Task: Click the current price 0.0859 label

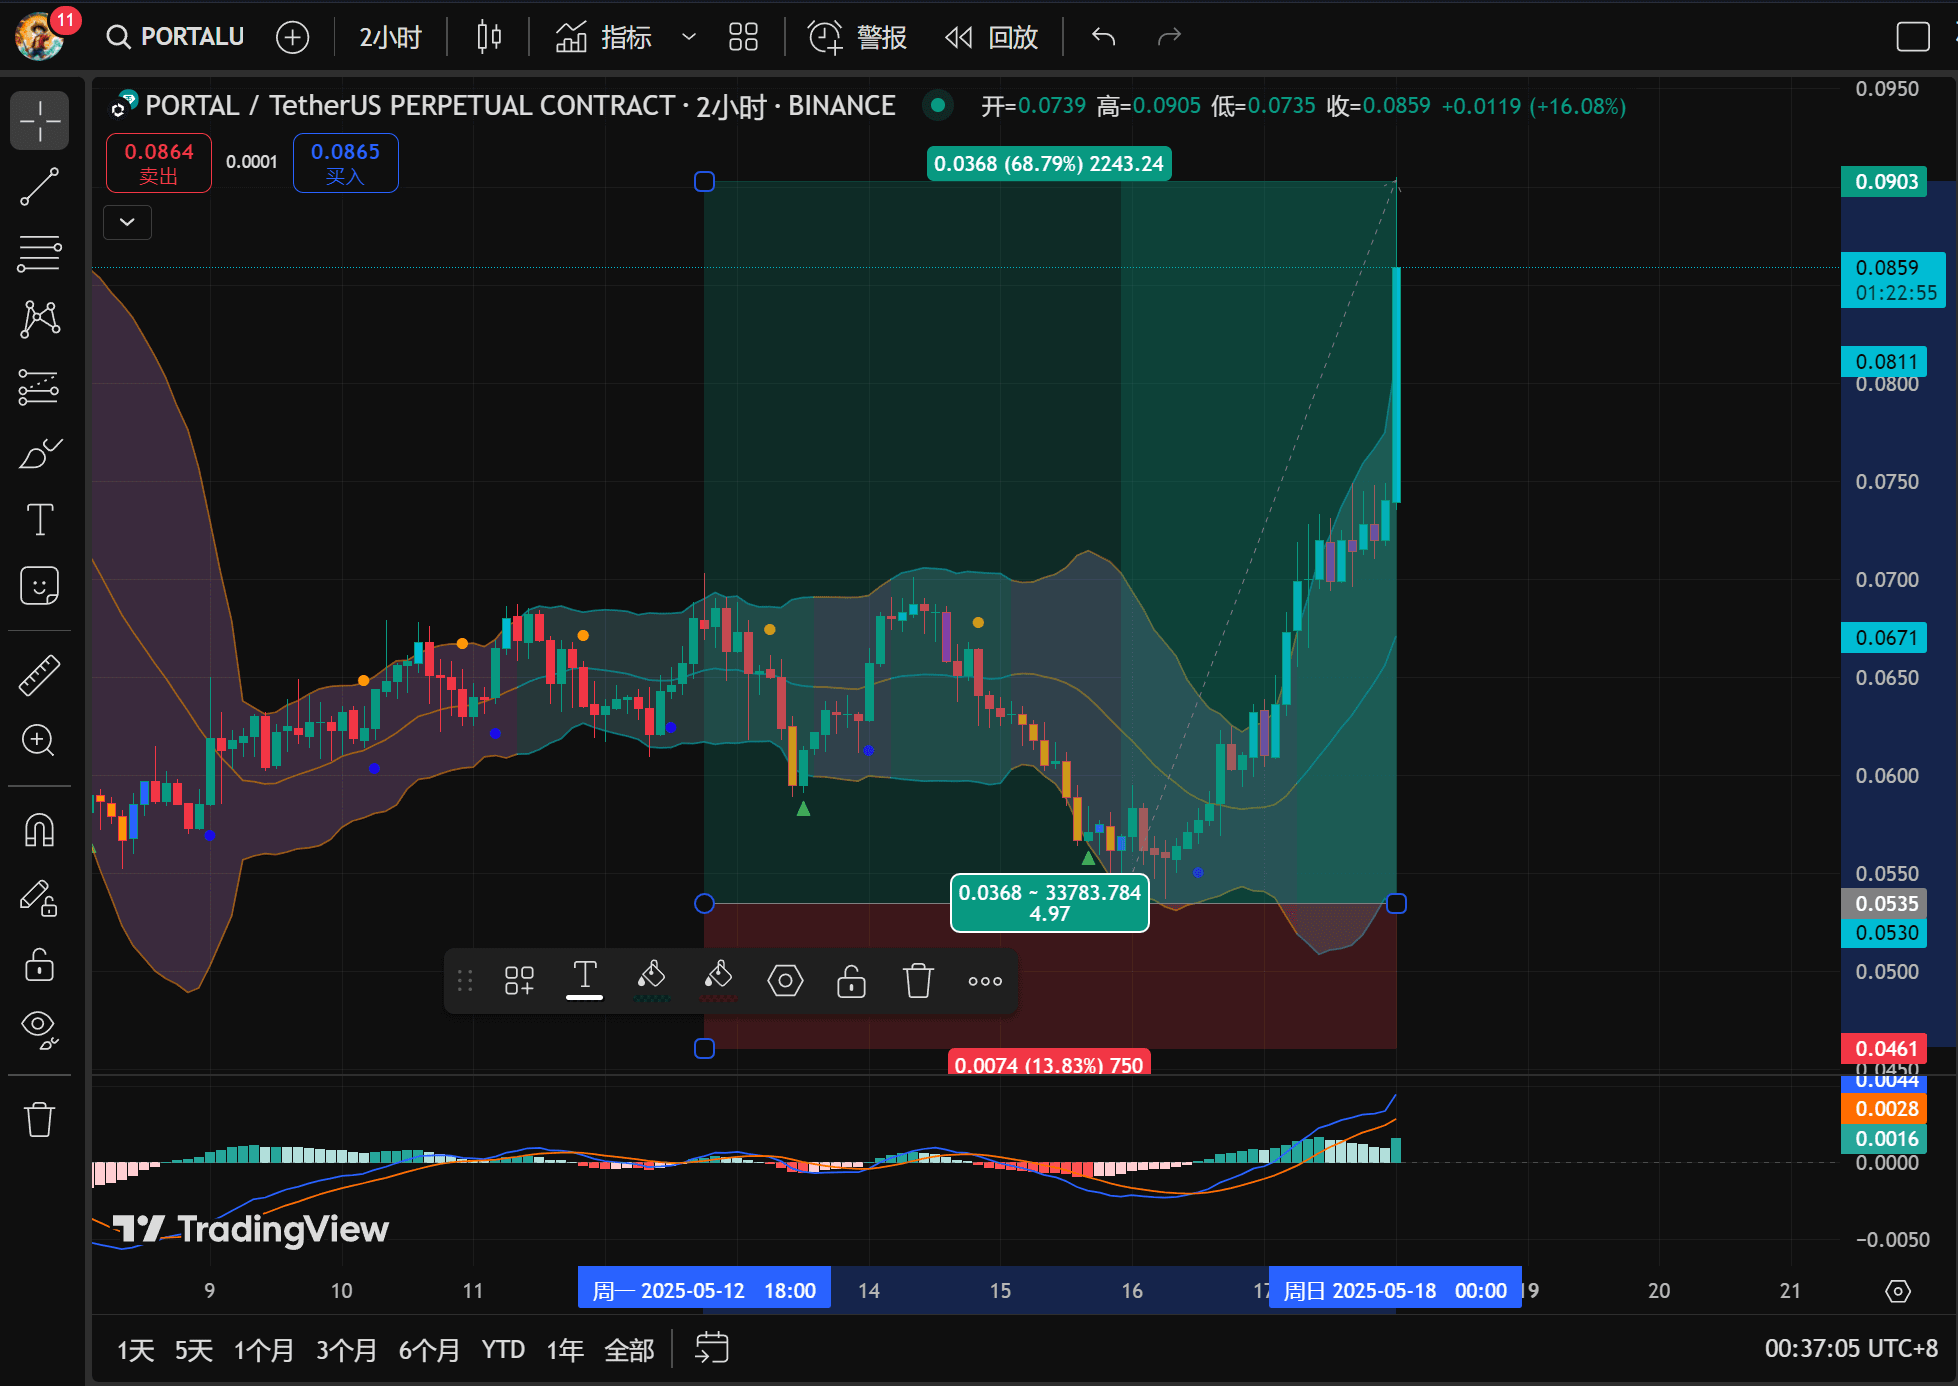Action: point(1893,280)
